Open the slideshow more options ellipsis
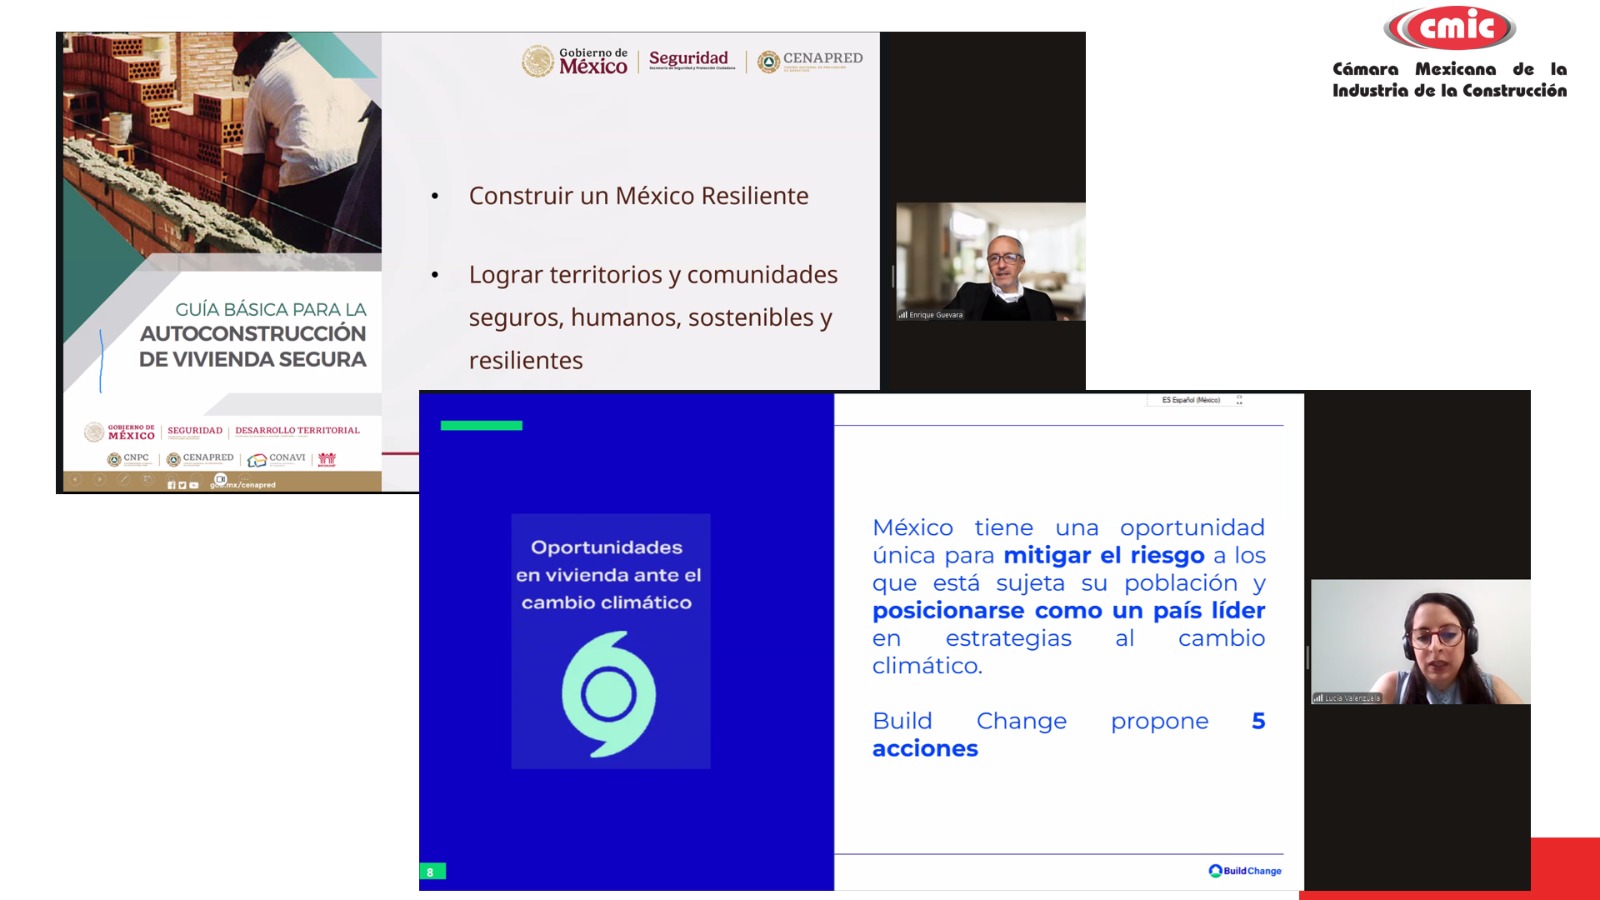 (245, 479)
